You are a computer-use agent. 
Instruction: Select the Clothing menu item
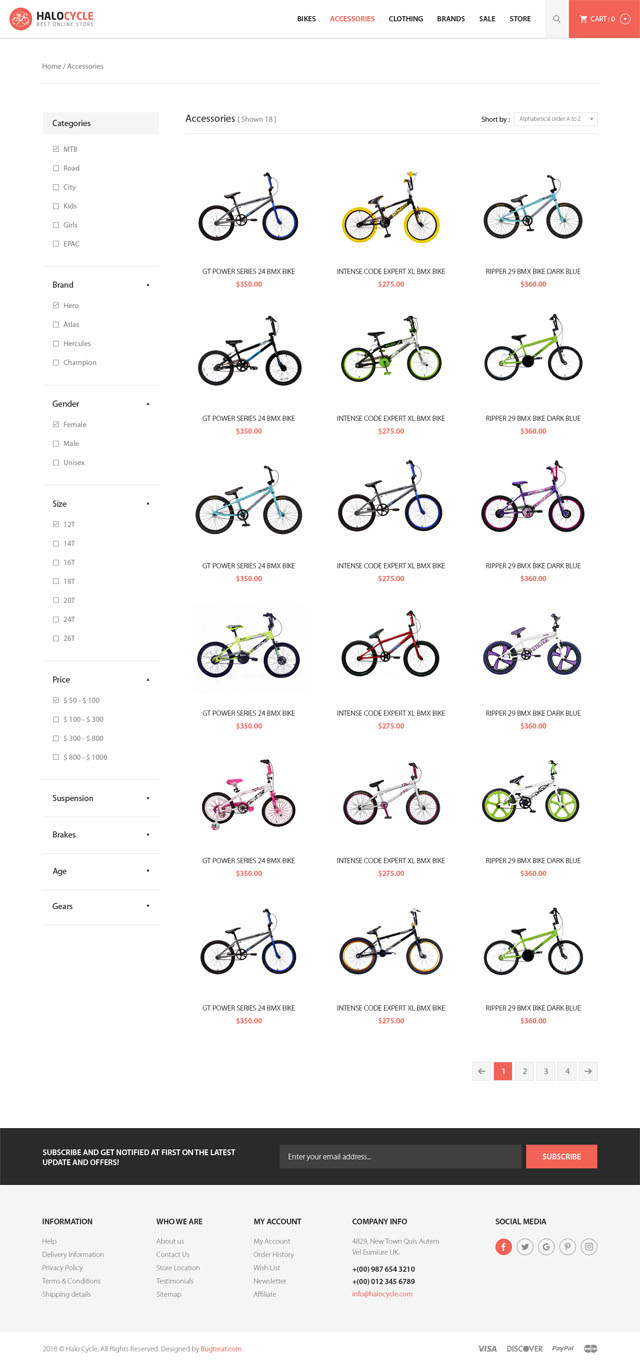[x=405, y=19]
